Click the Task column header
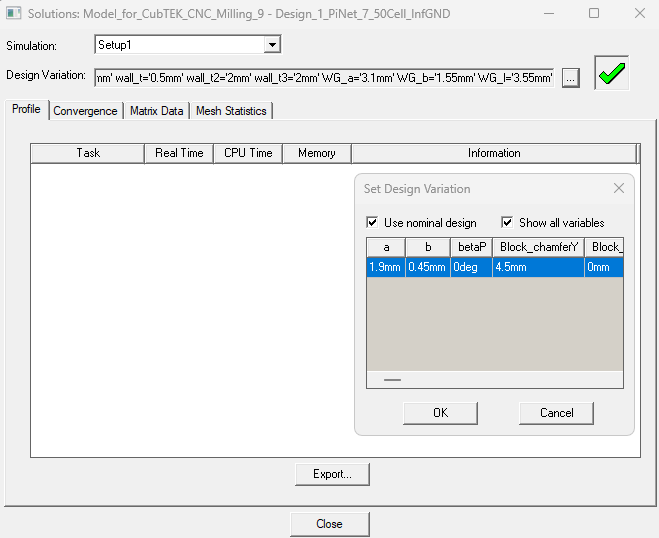Screen dimensions: 659x538 [88, 153]
